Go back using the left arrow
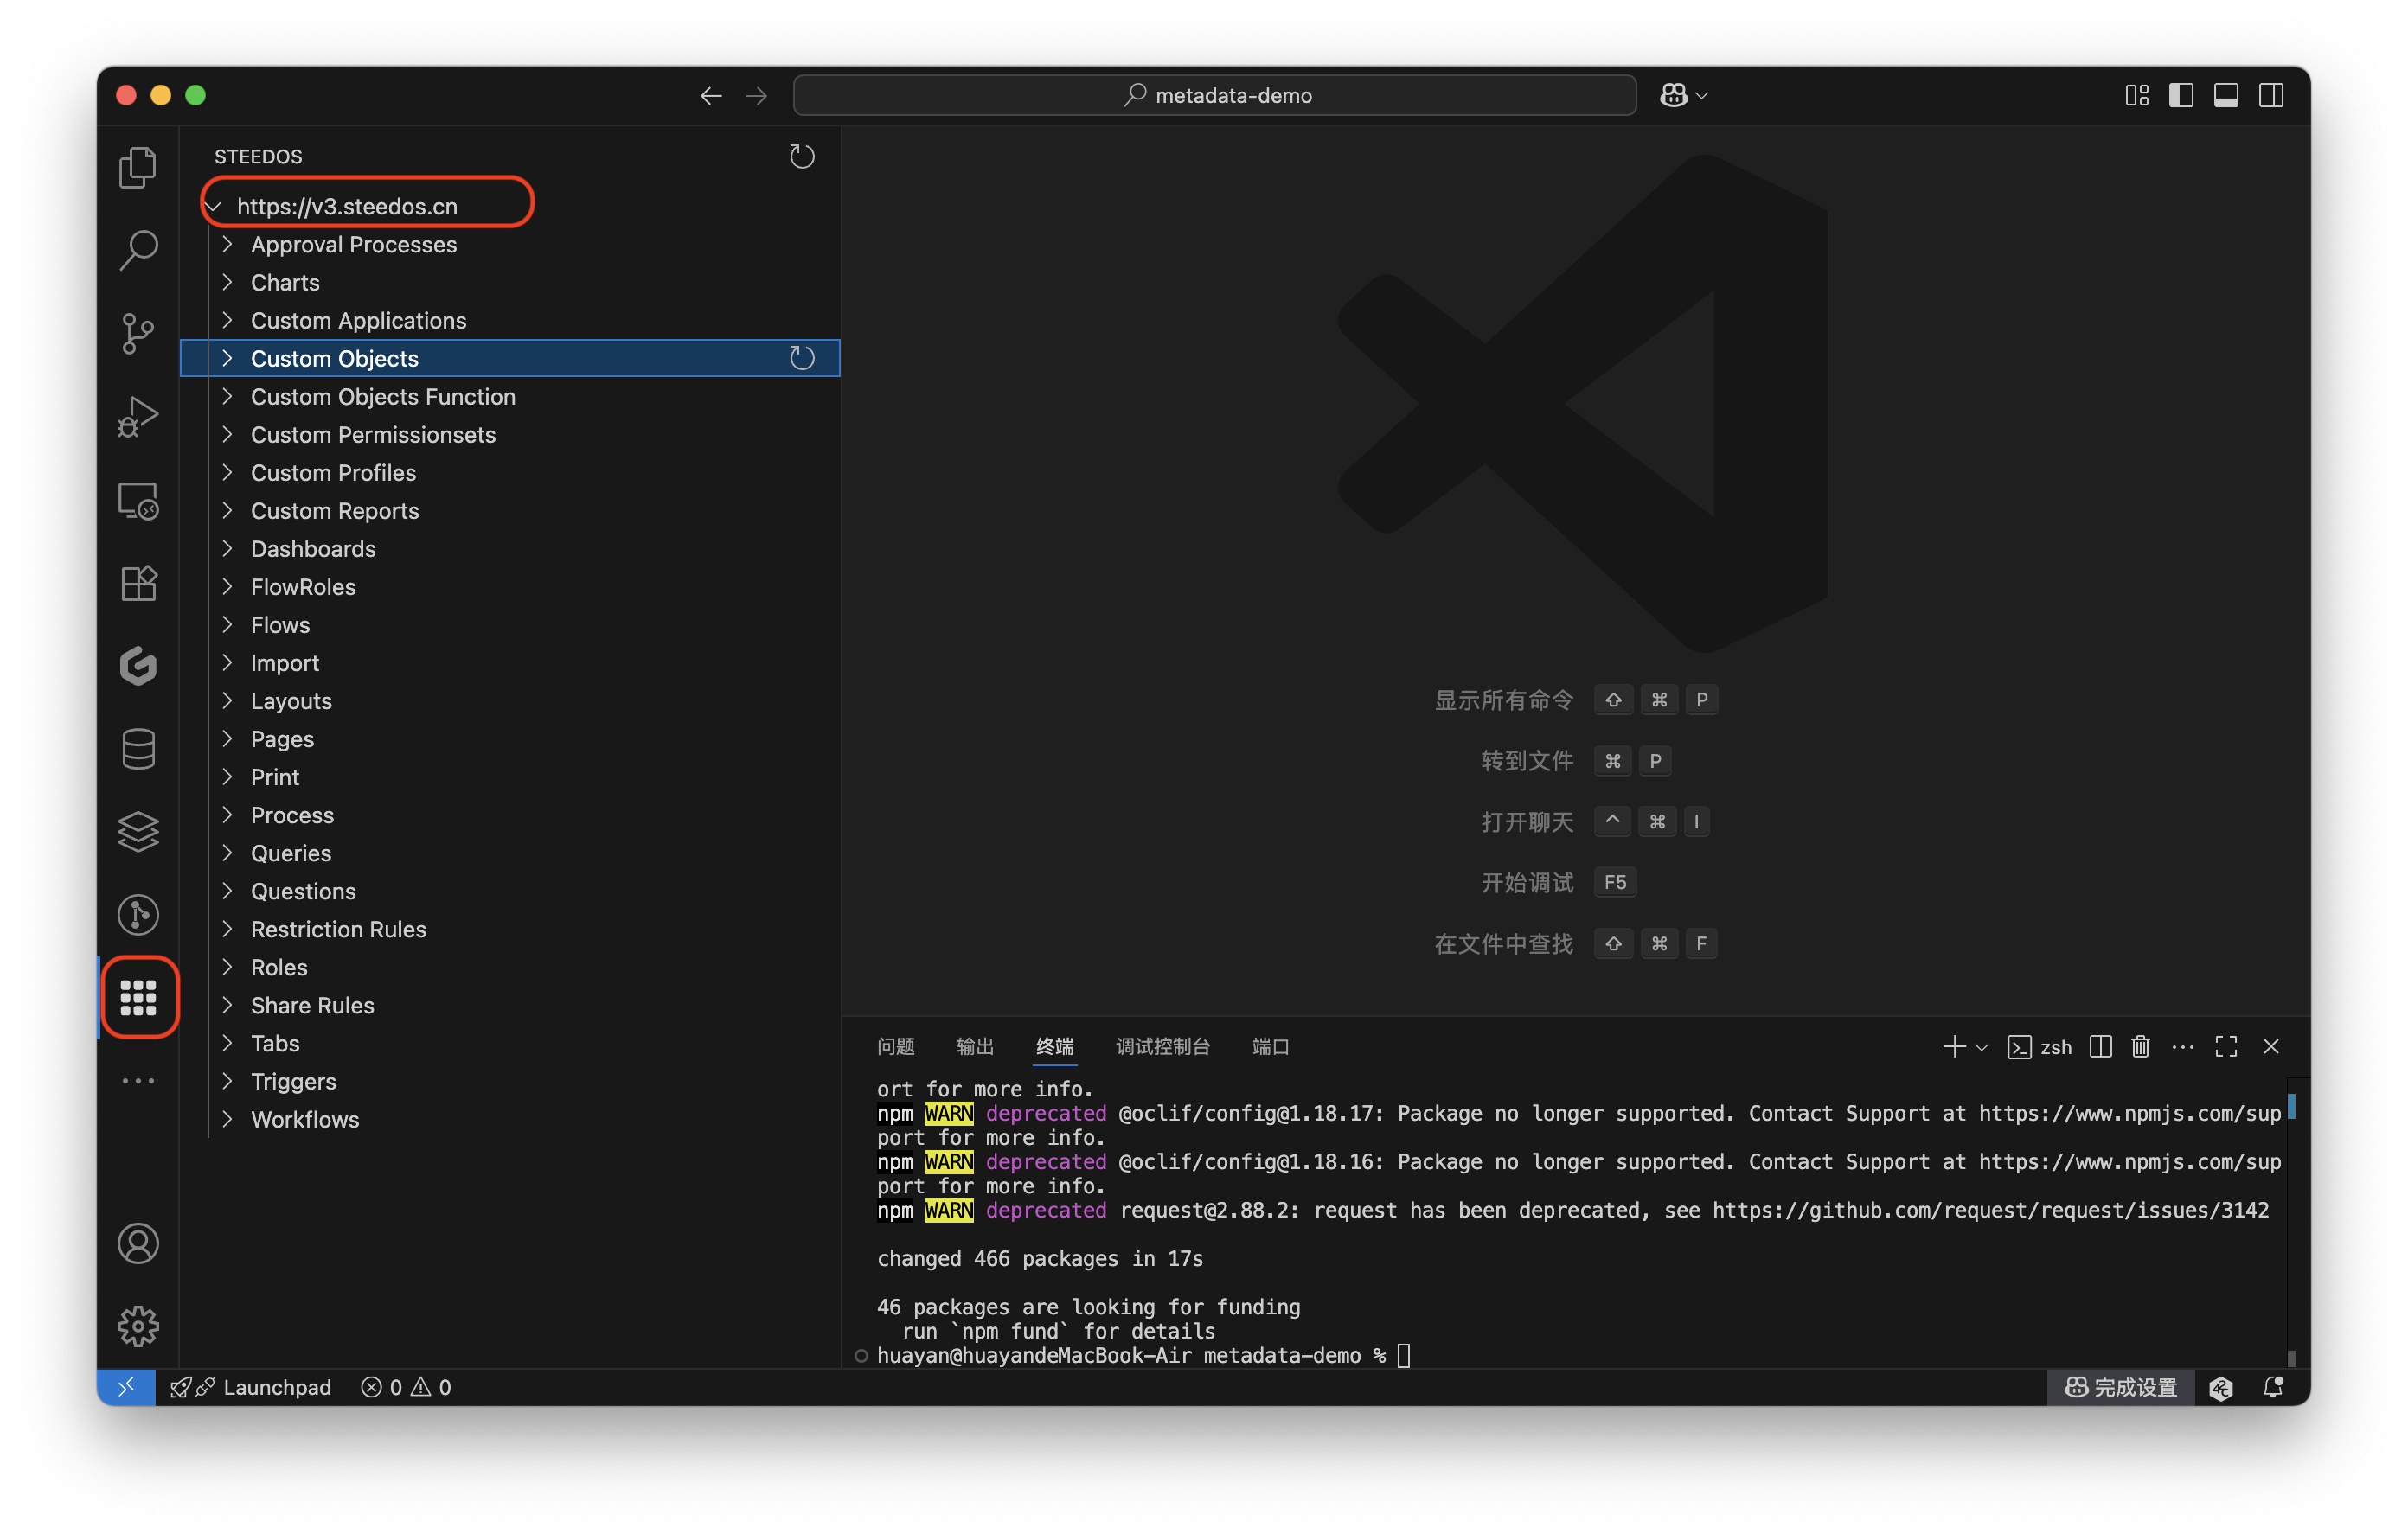Image resolution: width=2408 pixels, height=1534 pixels. point(711,95)
